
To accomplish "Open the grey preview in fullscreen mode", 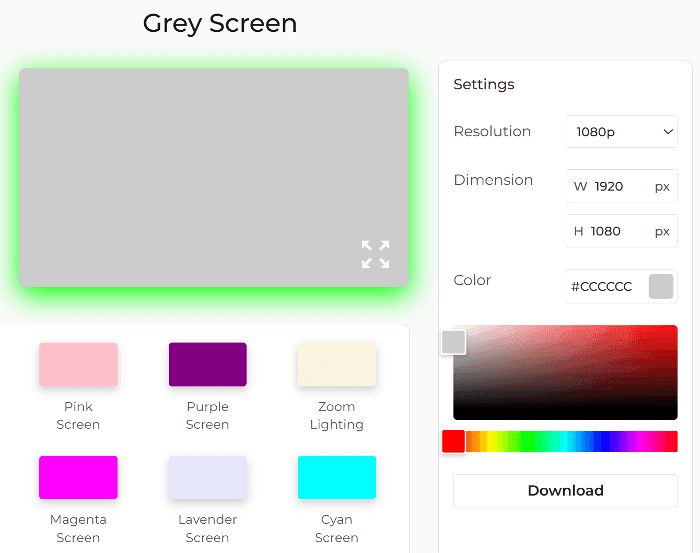I will 375,254.
